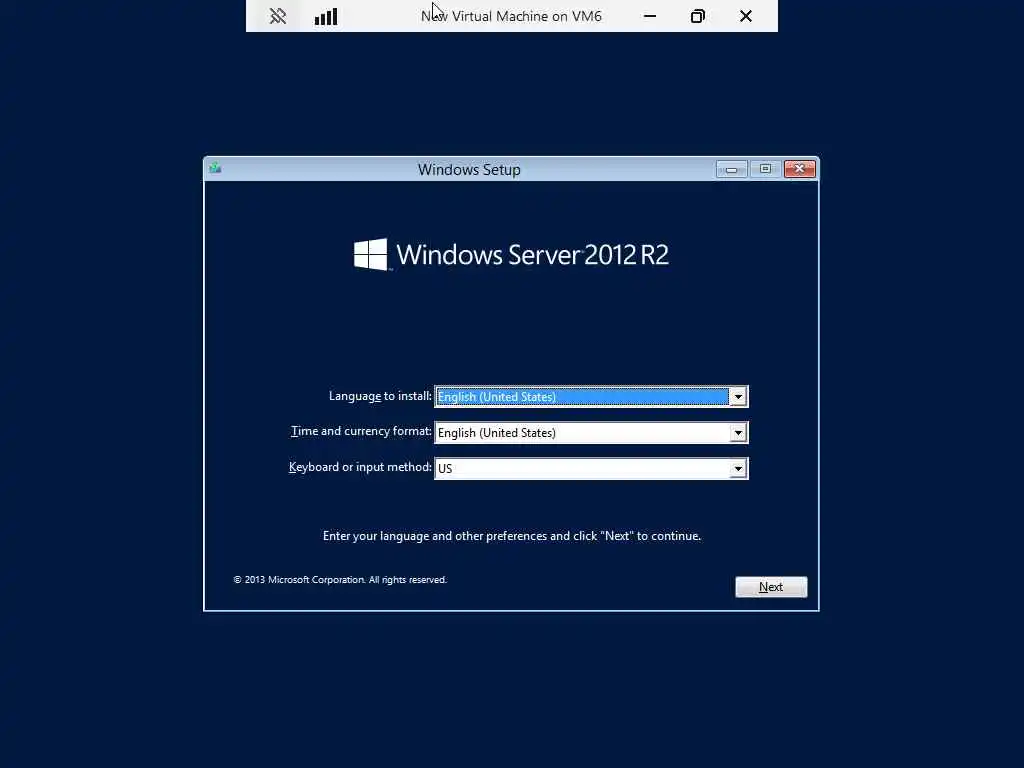
Task: Maximize the Windows Setup dialog
Action: pyautogui.click(x=765, y=169)
